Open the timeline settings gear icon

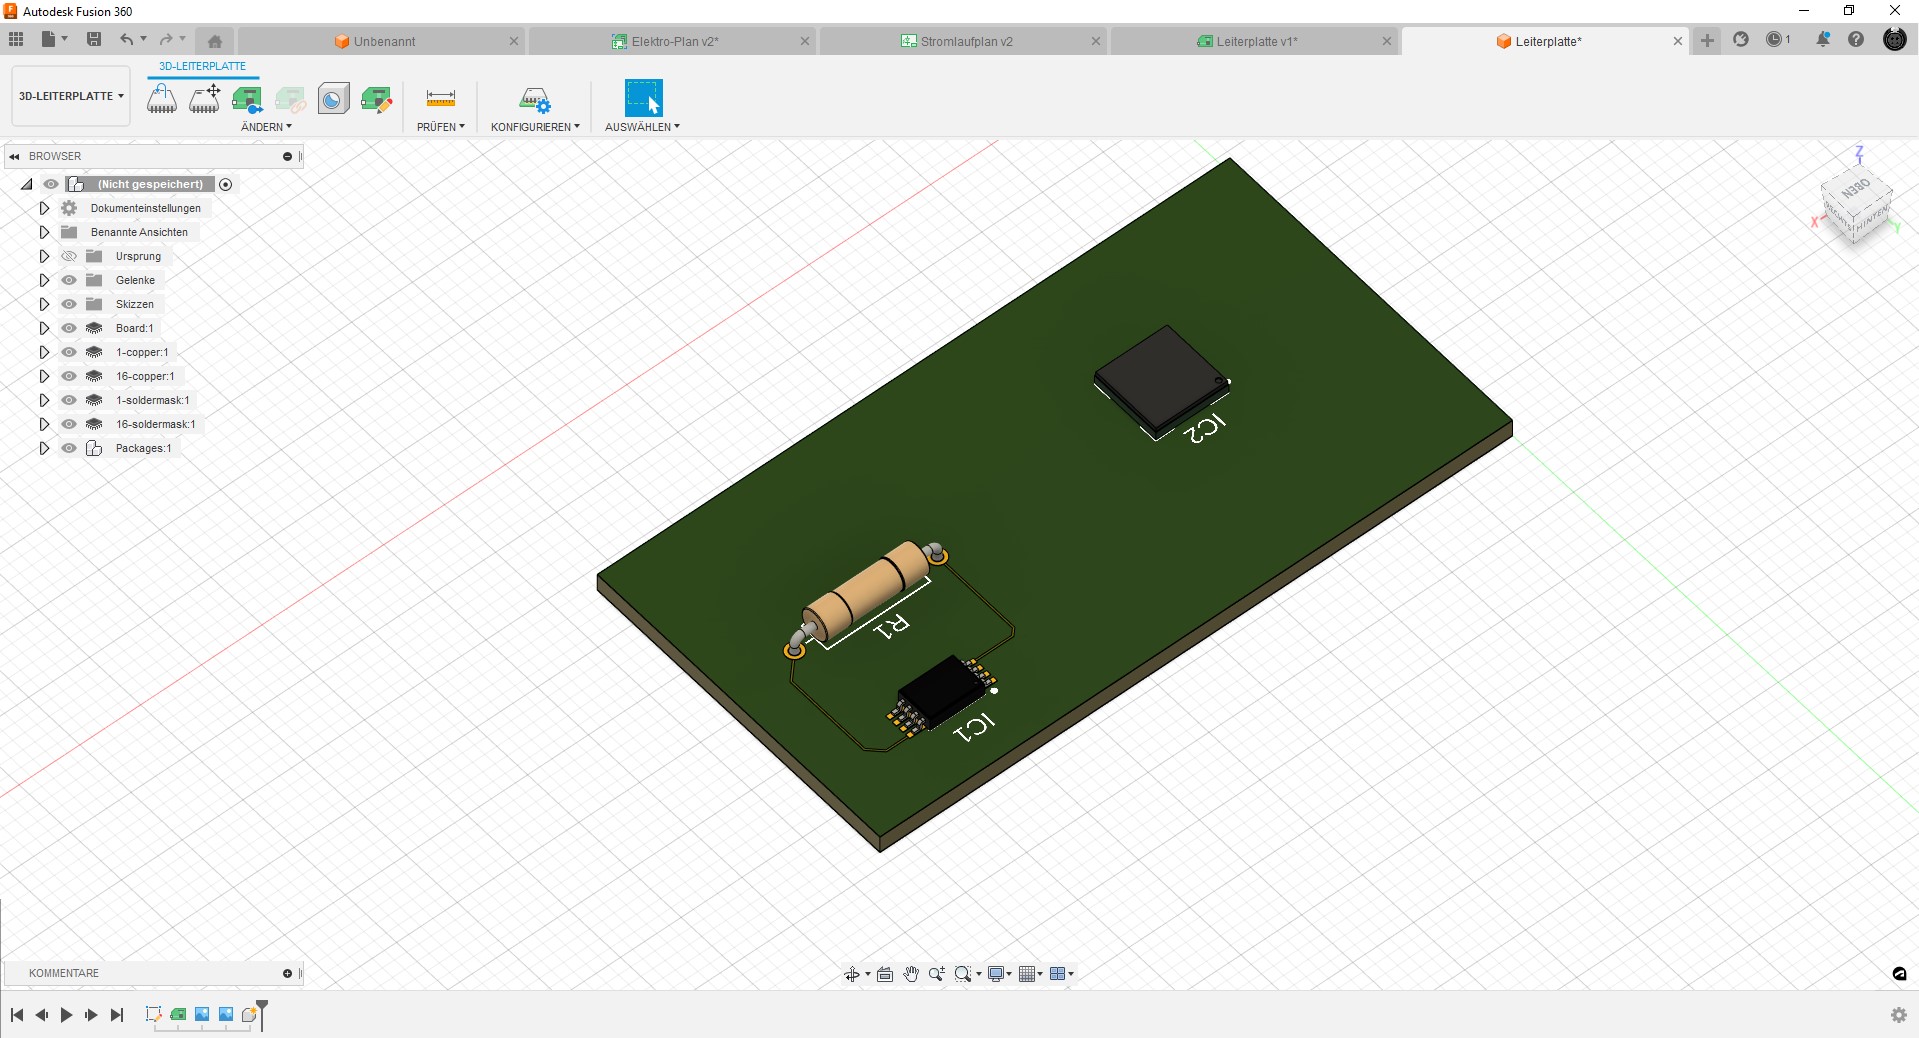[1899, 1015]
